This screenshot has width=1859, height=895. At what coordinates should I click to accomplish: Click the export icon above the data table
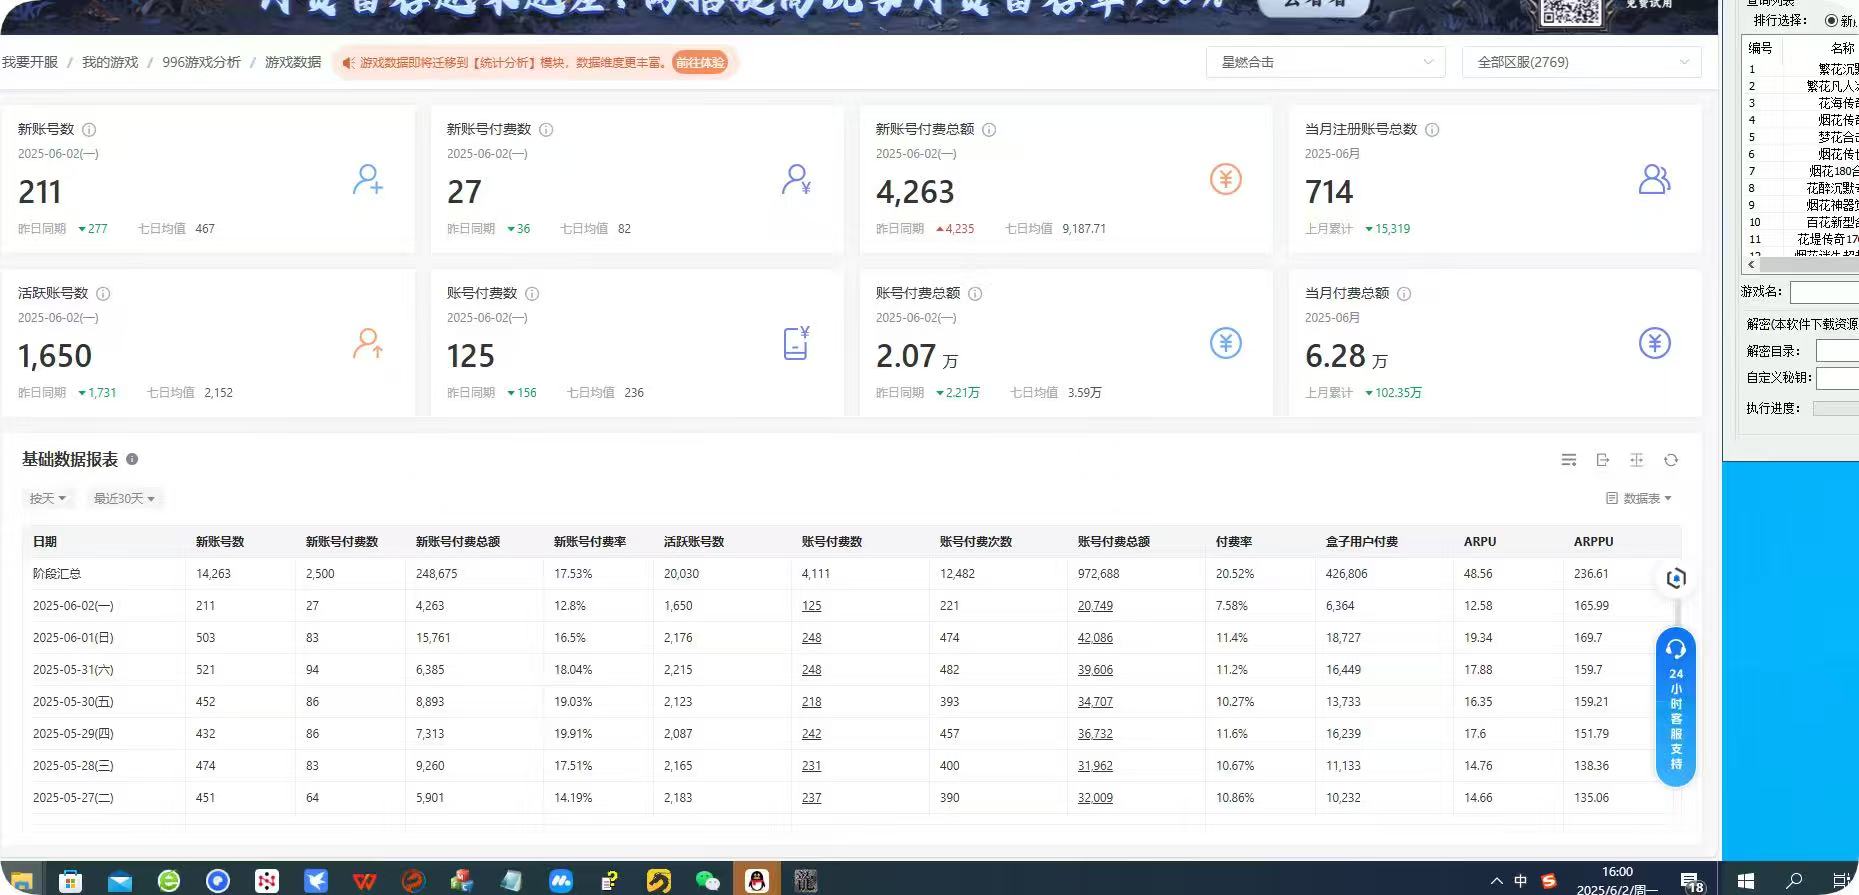(1602, 460)
